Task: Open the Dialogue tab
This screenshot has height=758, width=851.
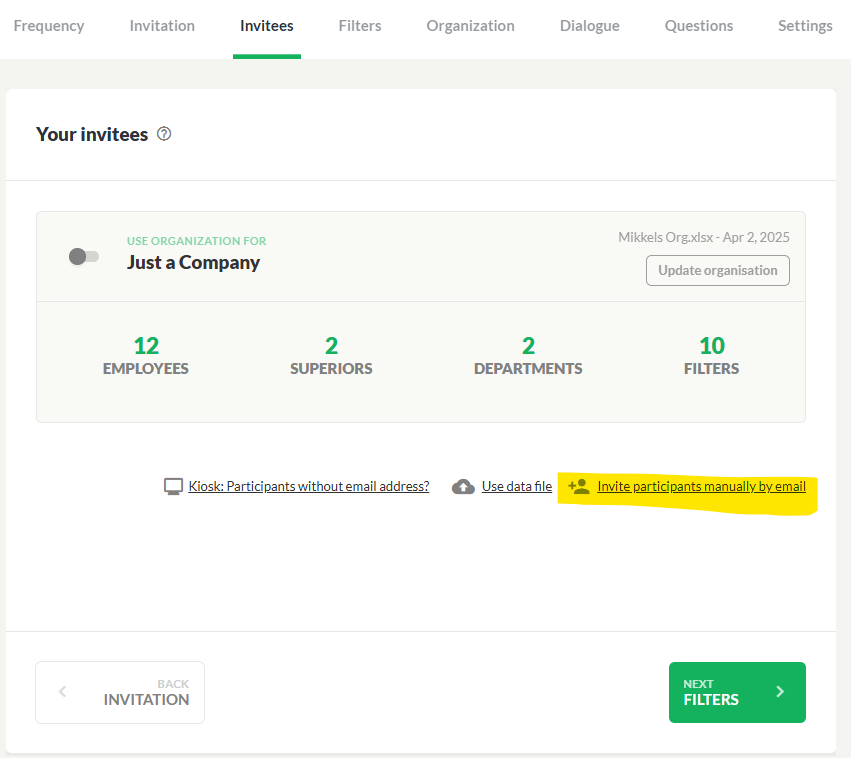Action: (589, 26)
